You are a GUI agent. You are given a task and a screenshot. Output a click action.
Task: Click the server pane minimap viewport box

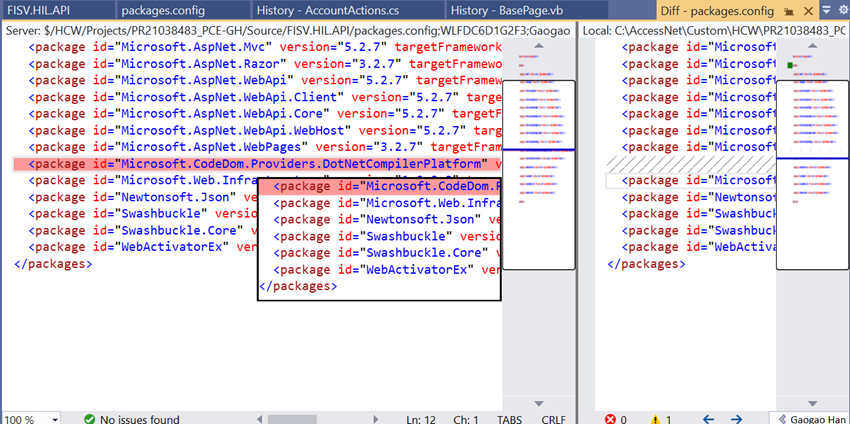pos(539,175)
